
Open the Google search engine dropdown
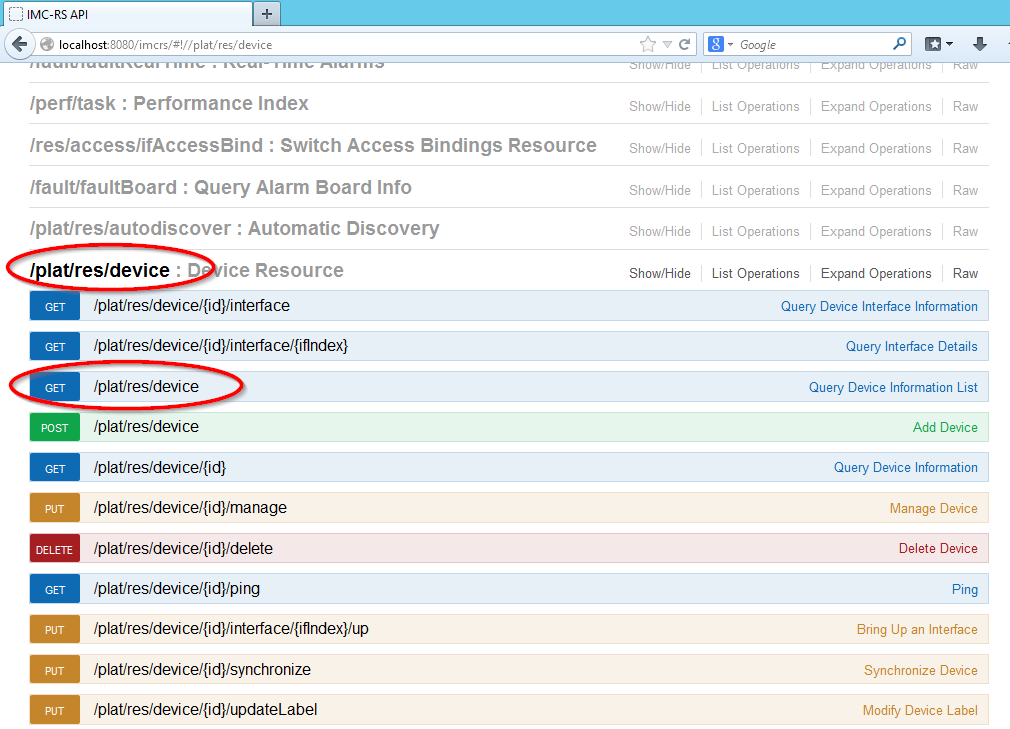coord(721,44)
